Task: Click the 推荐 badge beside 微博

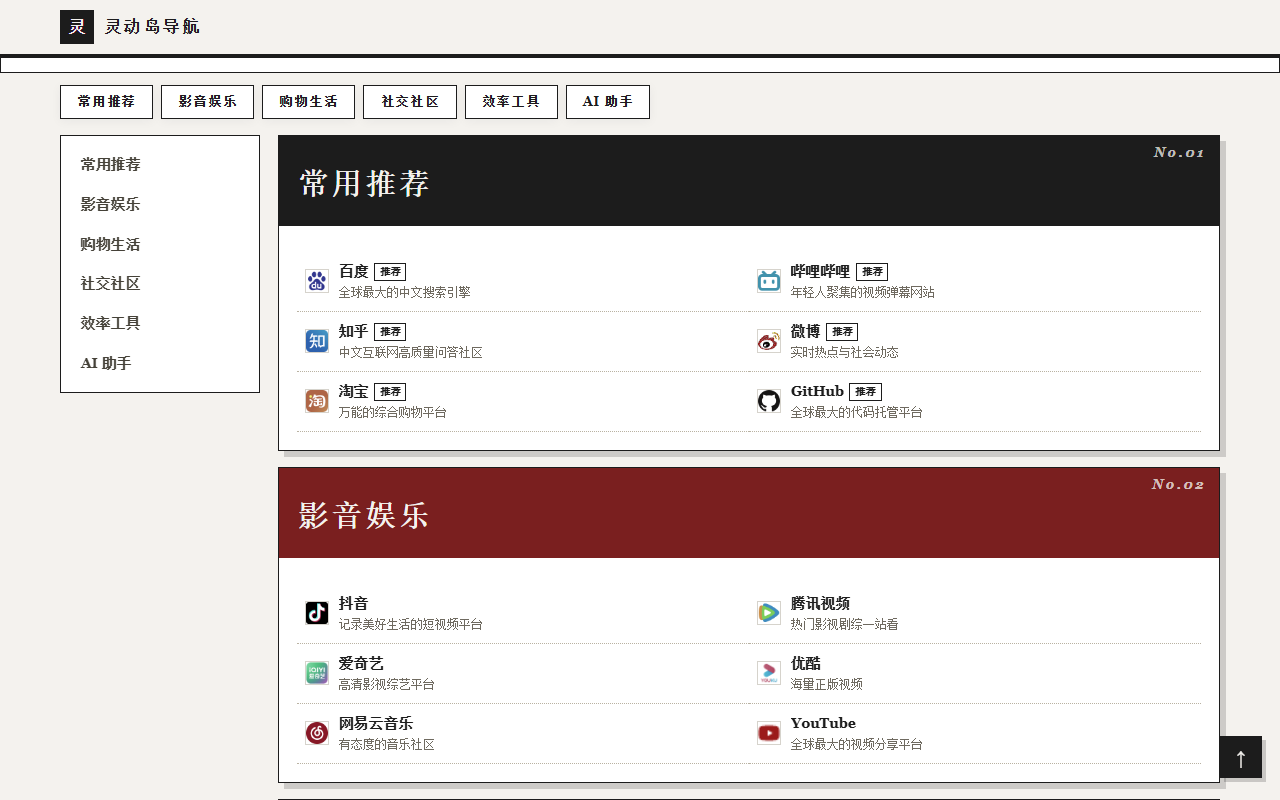Action: pyautogui.click(x=842, y=332)
